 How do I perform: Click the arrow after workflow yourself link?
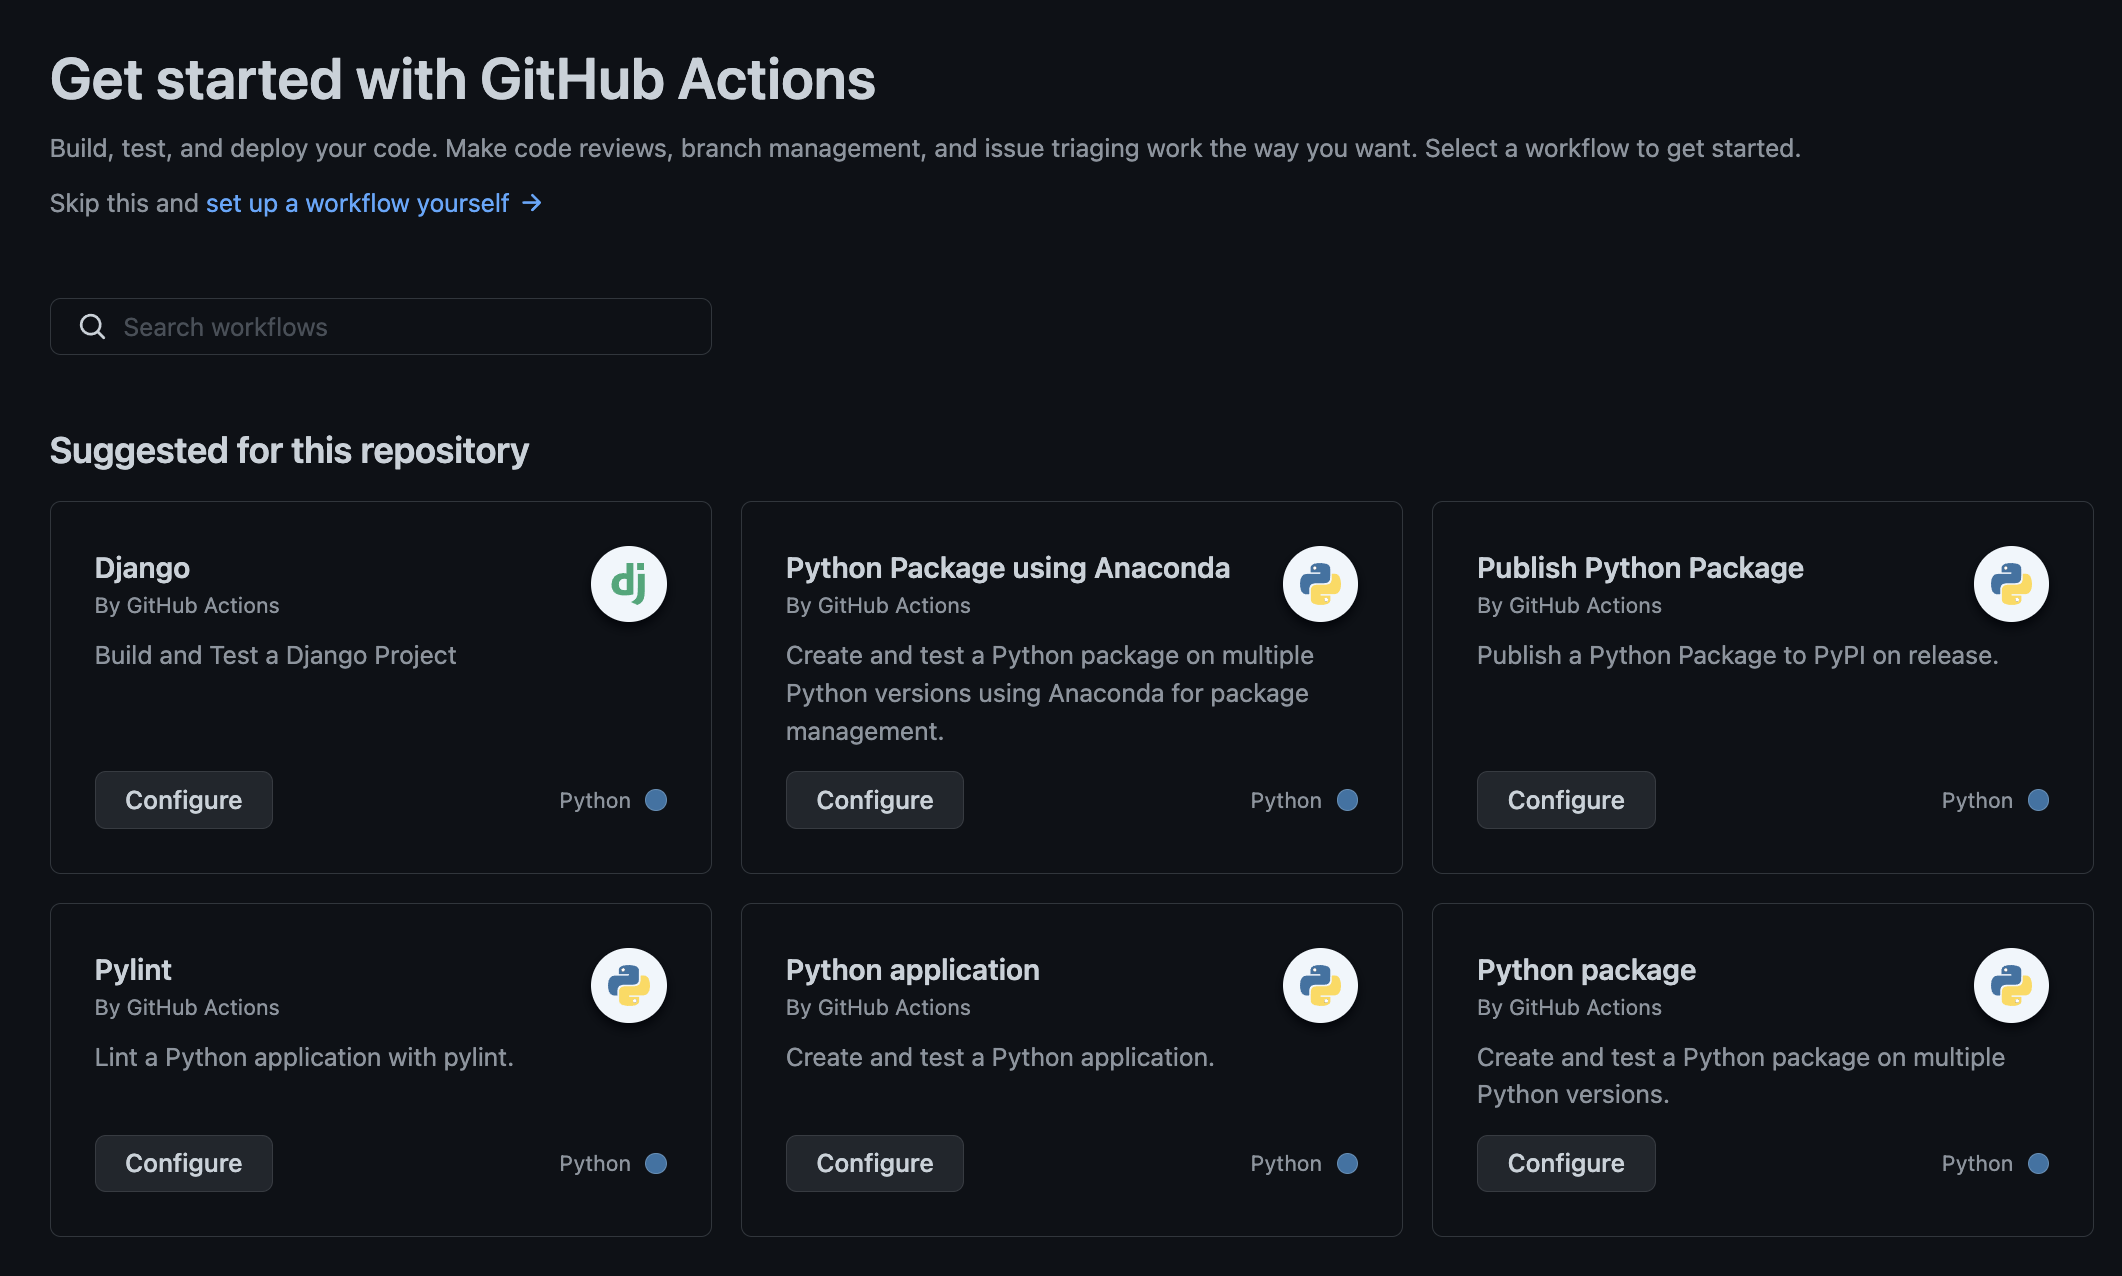(x=532, y=203)
